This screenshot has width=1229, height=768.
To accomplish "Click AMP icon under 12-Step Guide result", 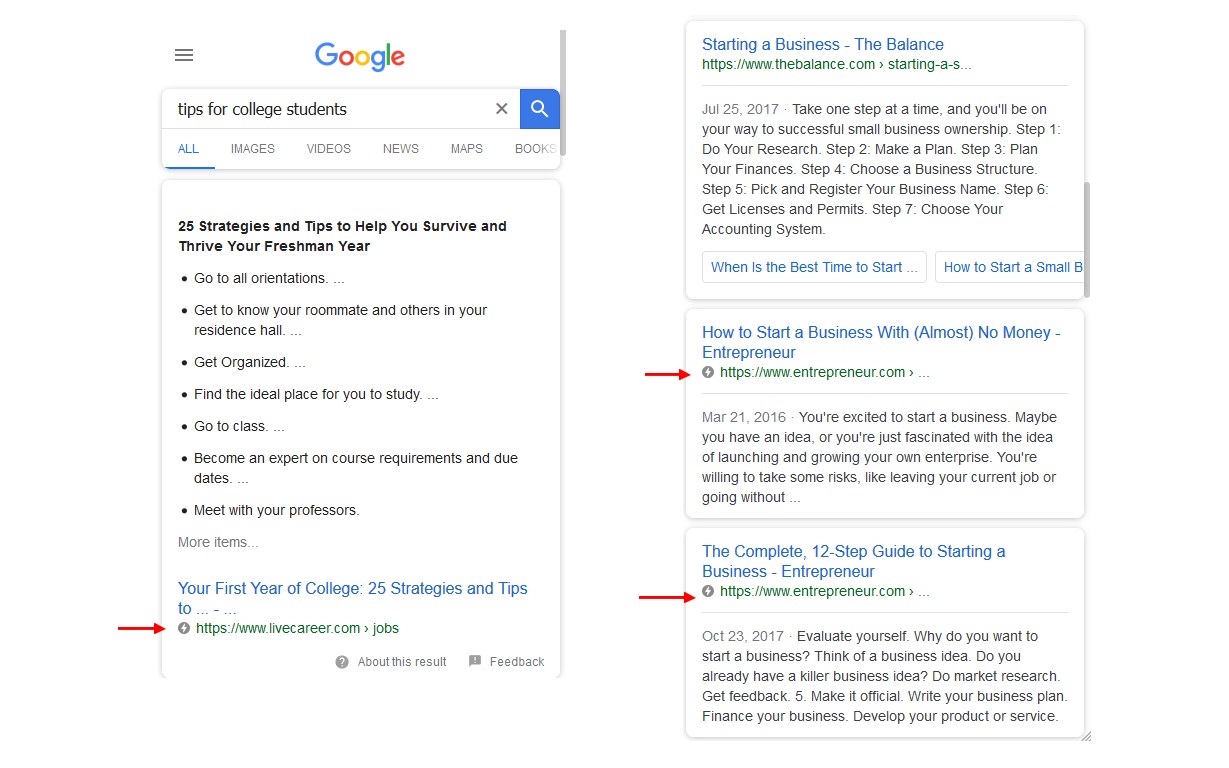I will pyautogui.click(x=708, y=591).
